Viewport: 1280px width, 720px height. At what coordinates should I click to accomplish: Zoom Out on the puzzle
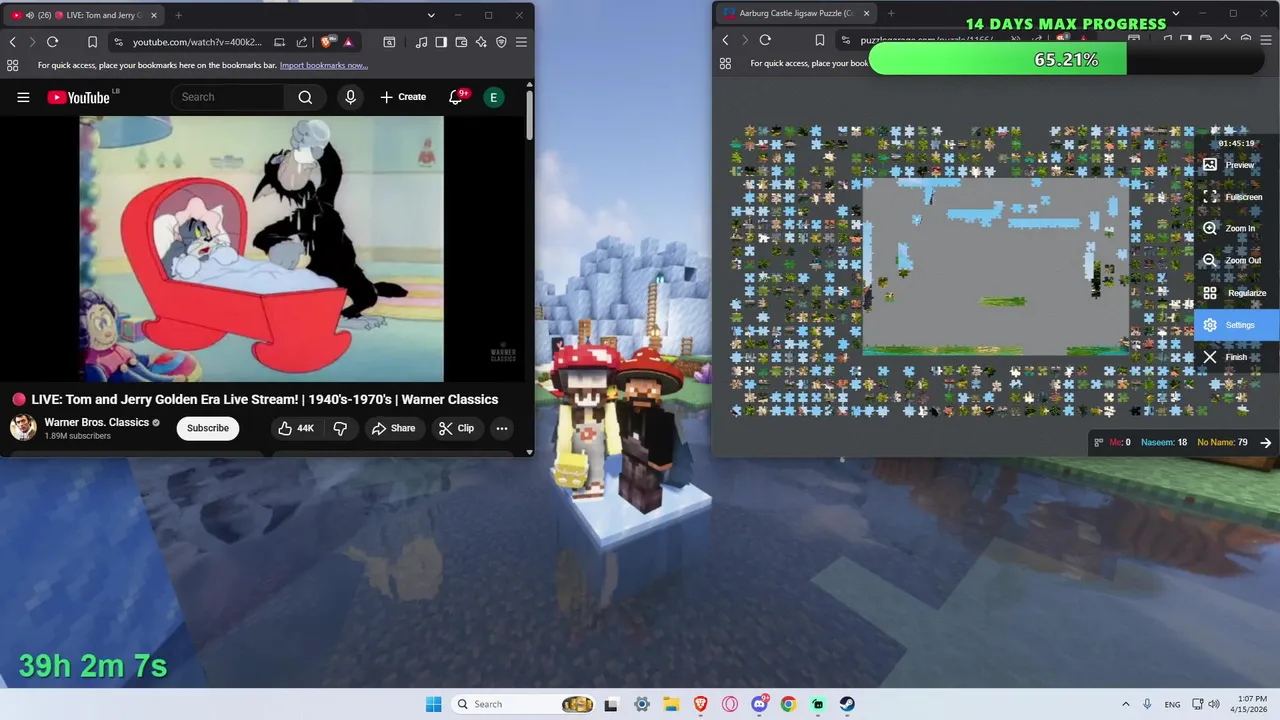tap(1237, 261)
